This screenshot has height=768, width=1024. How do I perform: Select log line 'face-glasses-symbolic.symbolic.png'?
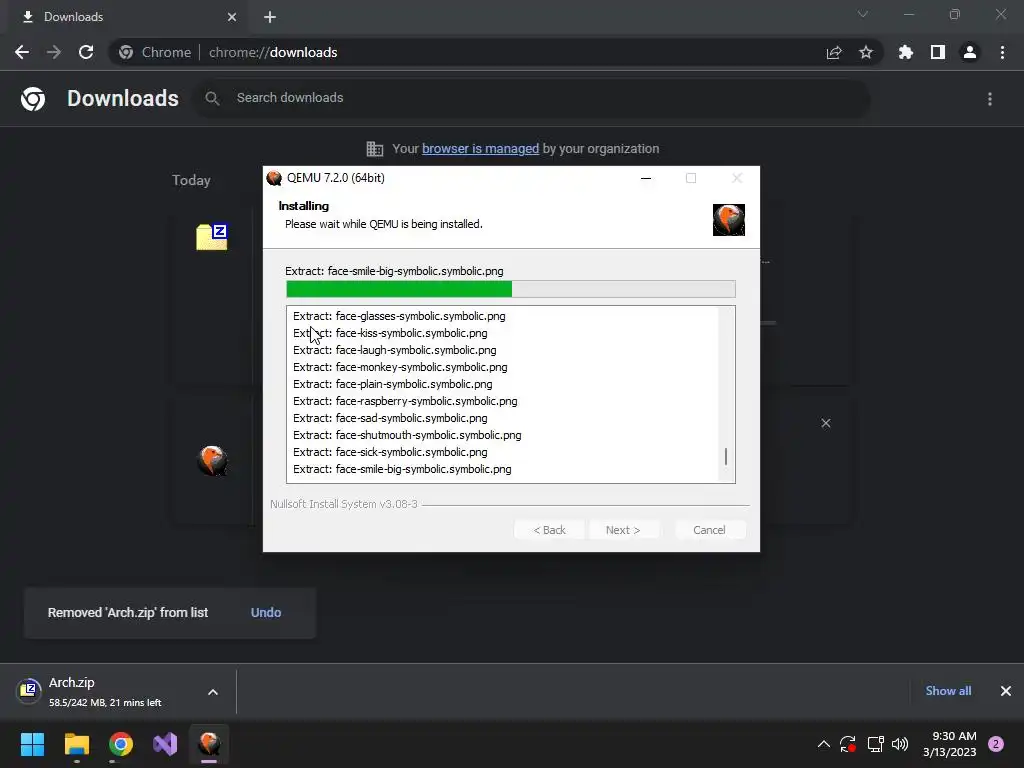pyautogui.click(x=399, y=316)
